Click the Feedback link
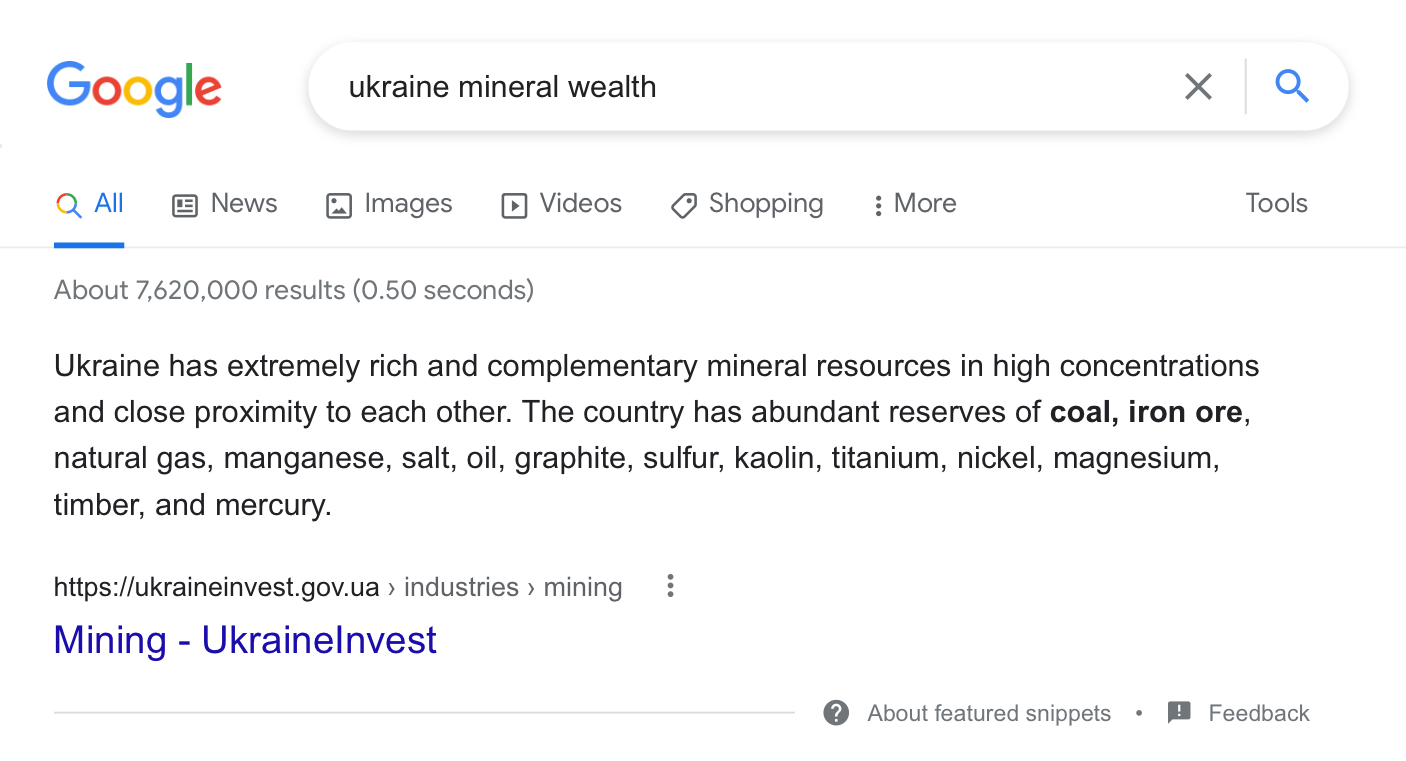The height and width of the screenshot is (761, 1406). (1258, 713)
